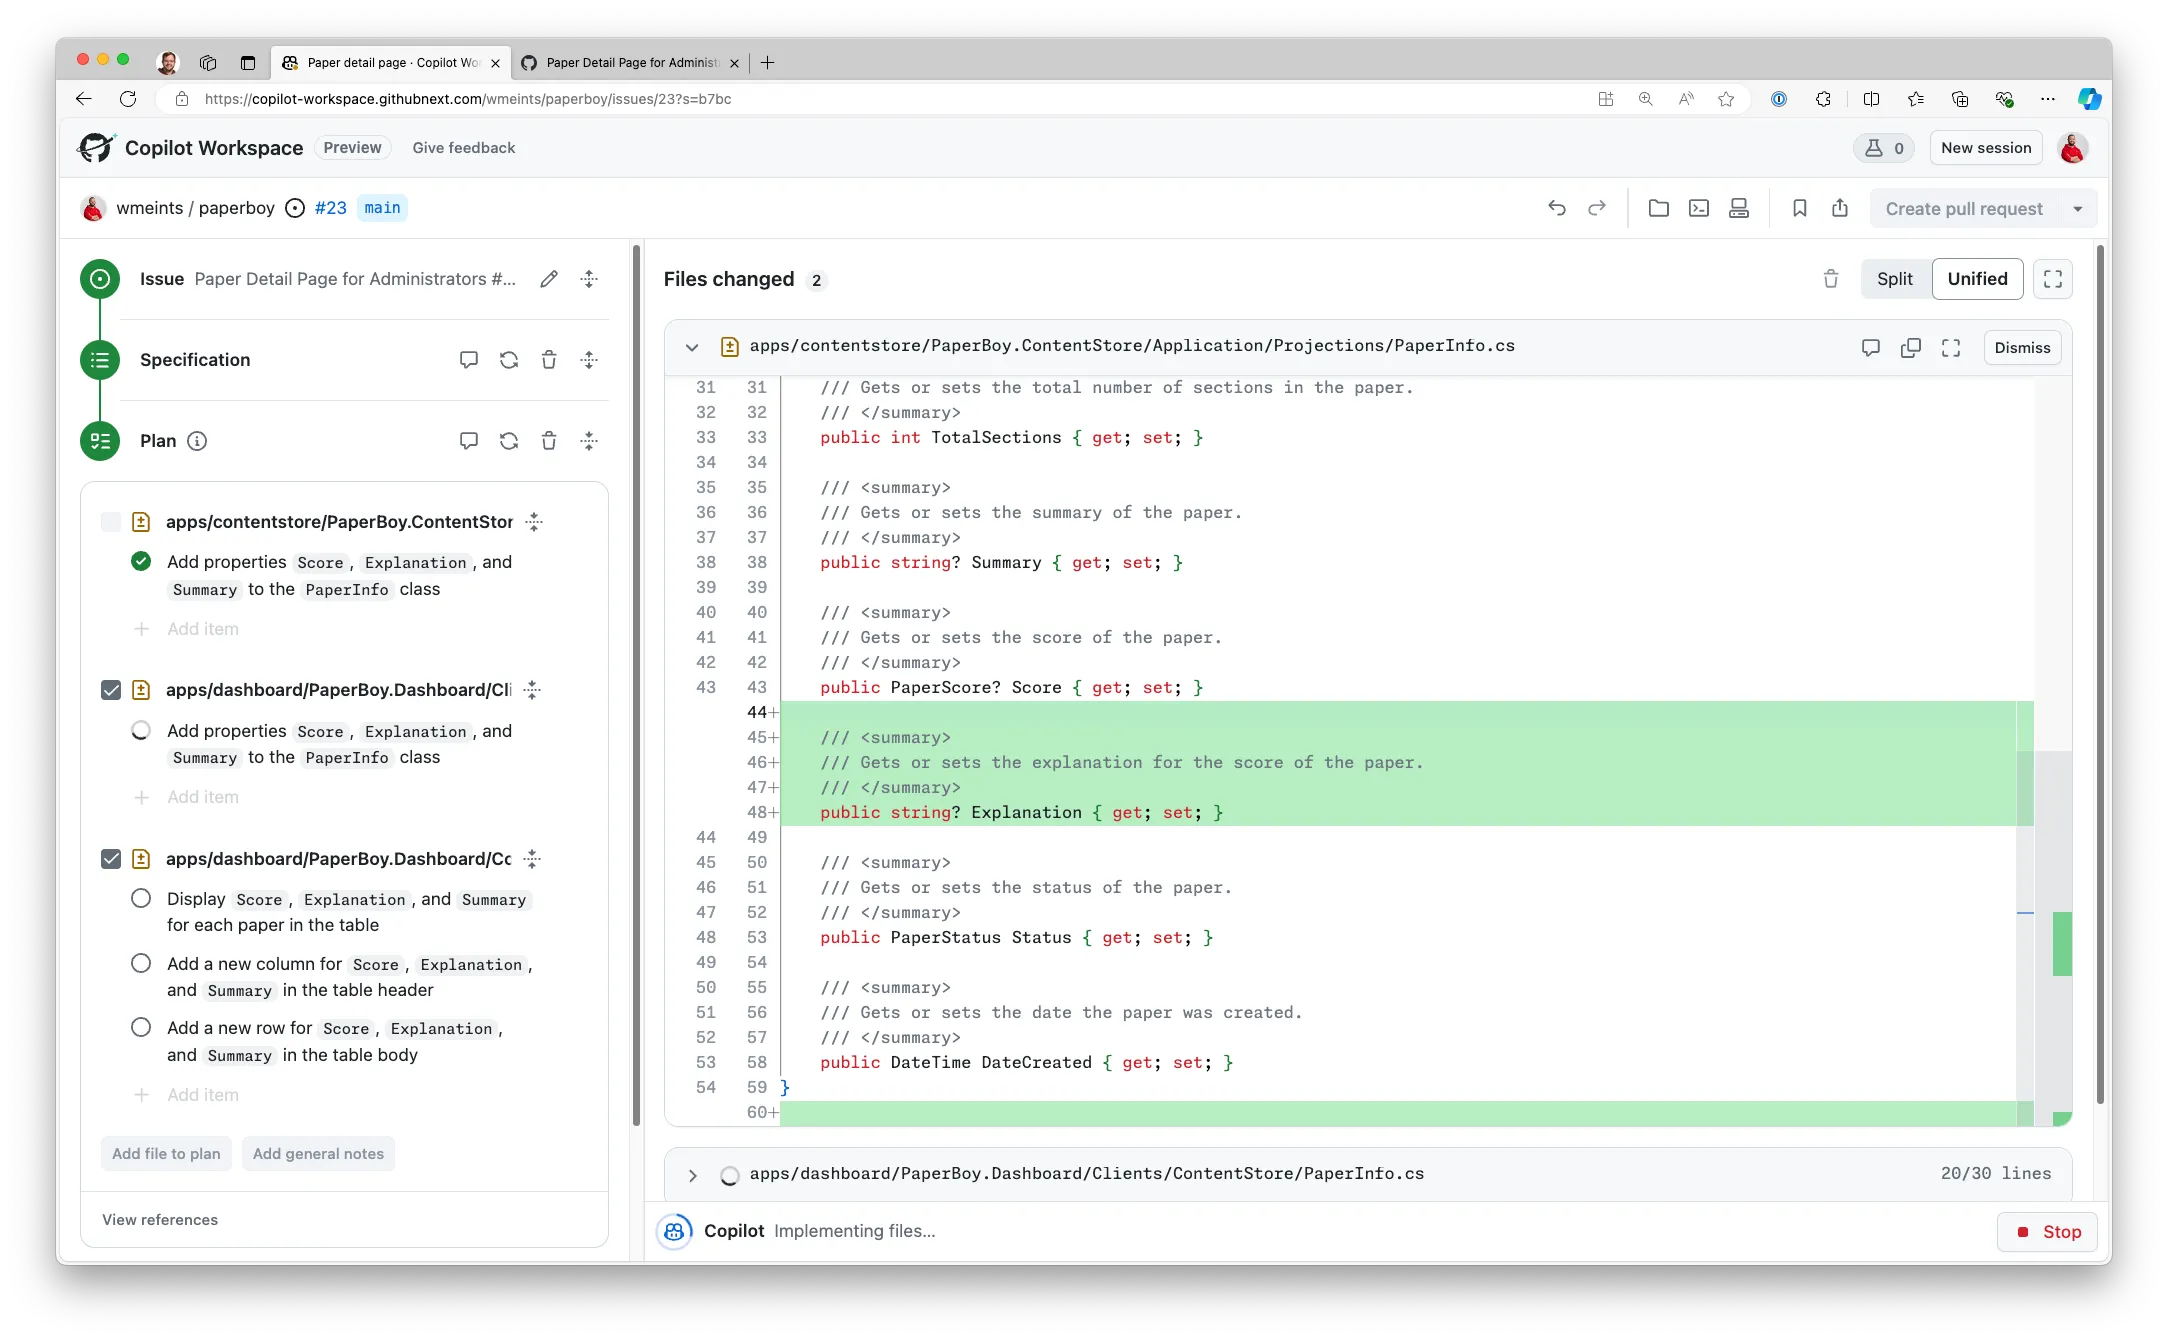Click the redo arrow in workspace toolbar
This screenshot has width=2168, height=1339.
click(1597, 208)
